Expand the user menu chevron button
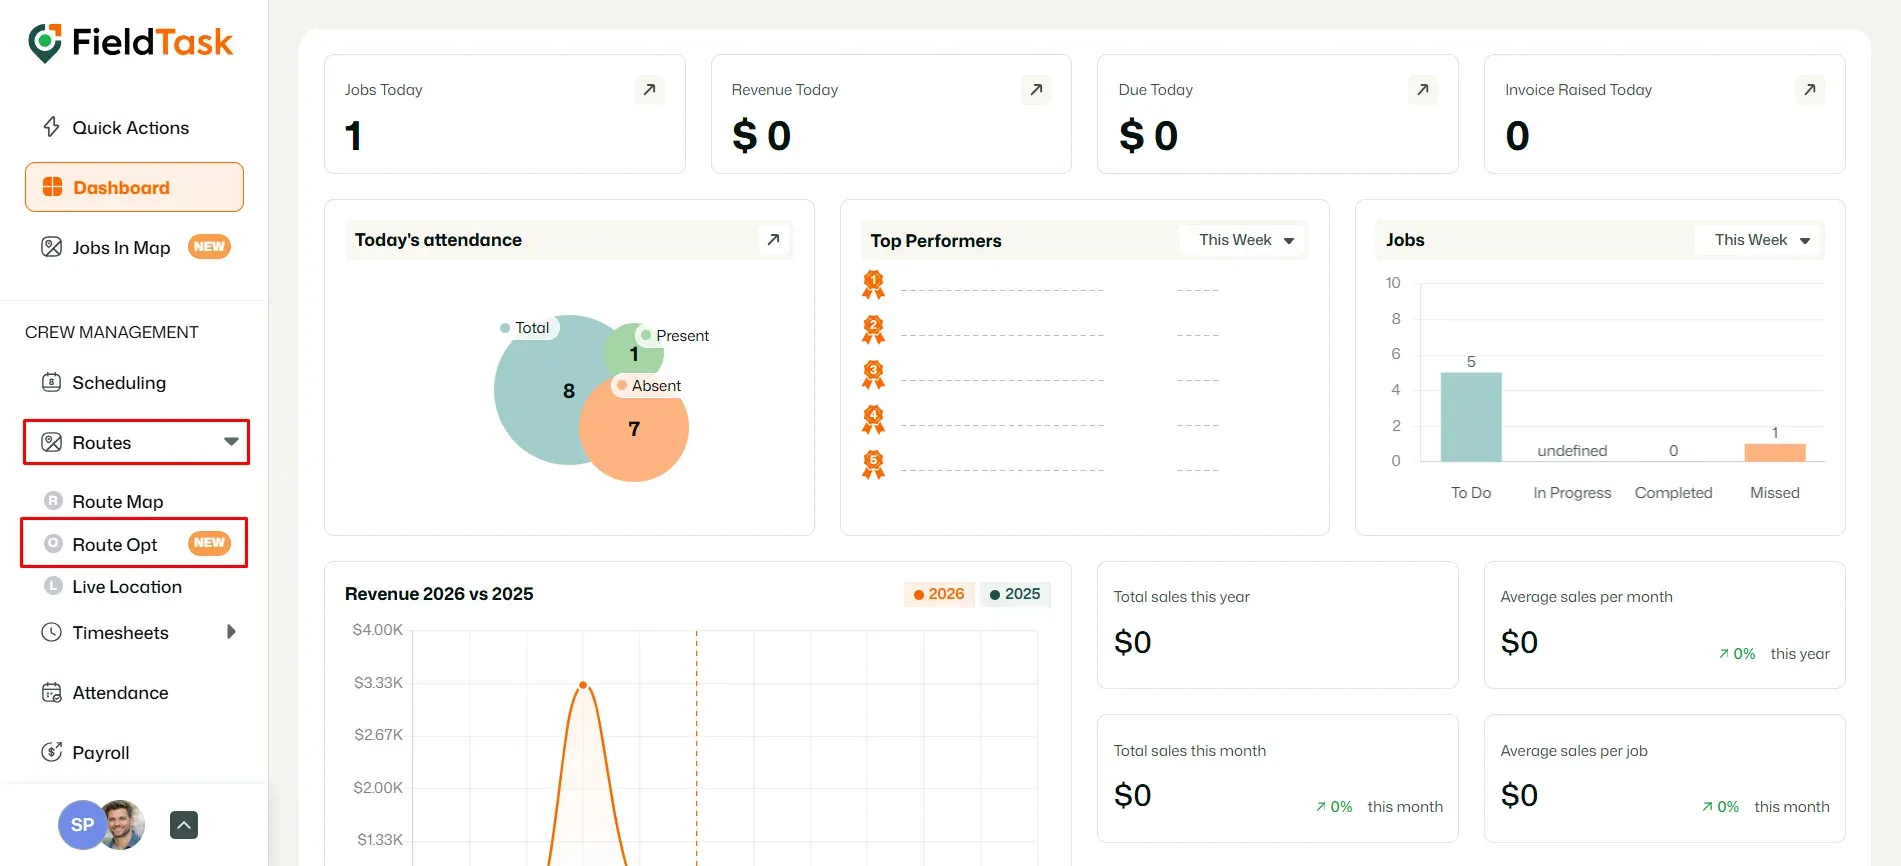Image resolution: width=1901 pixels, height=866 pixels. coord(184,825)
